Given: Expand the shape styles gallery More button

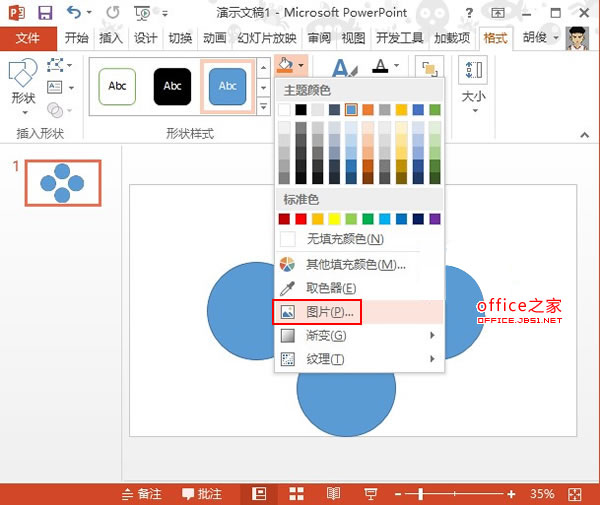Looking at the screenshot, I should tap(263, 106).
